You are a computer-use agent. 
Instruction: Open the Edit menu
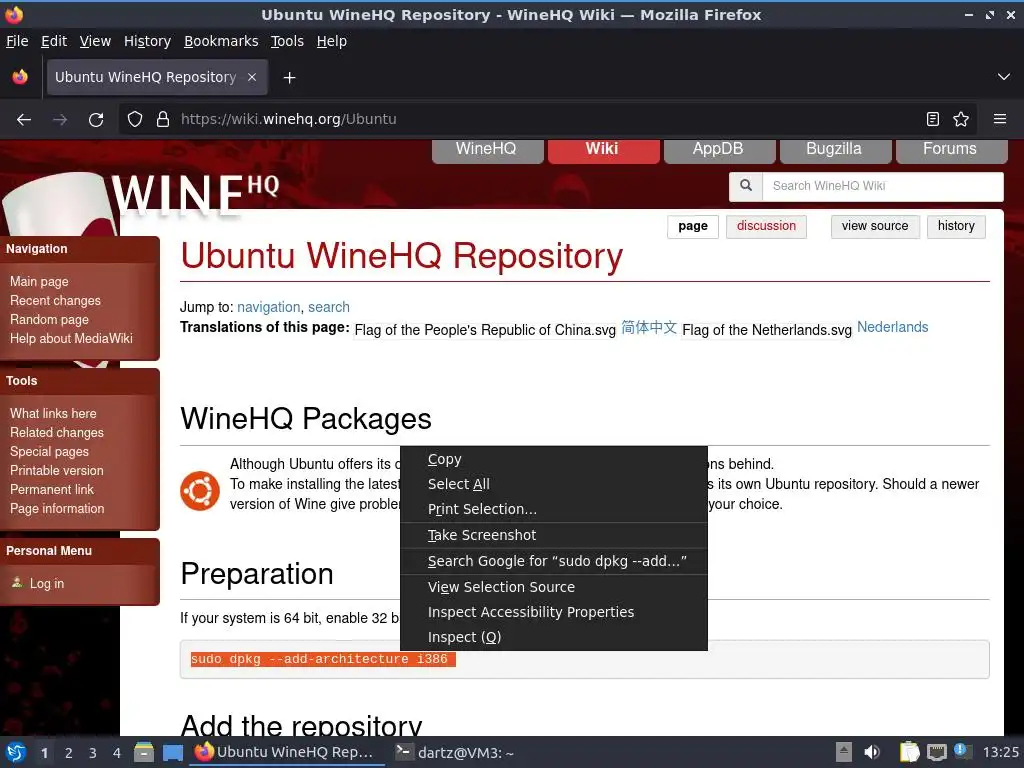click(x=54, y=41)
